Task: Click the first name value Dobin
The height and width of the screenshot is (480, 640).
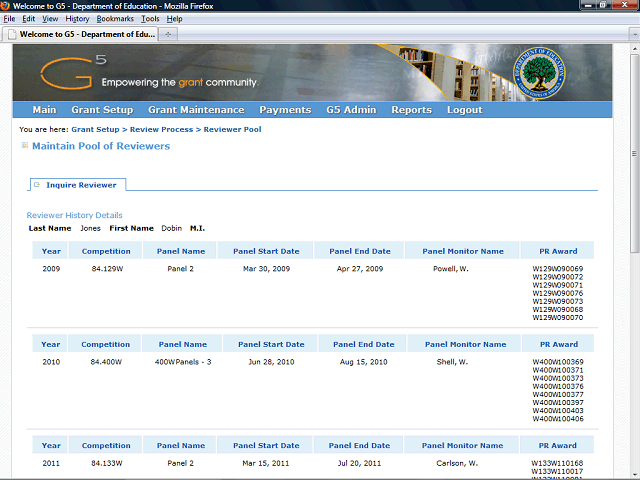Action: (171, 228)
